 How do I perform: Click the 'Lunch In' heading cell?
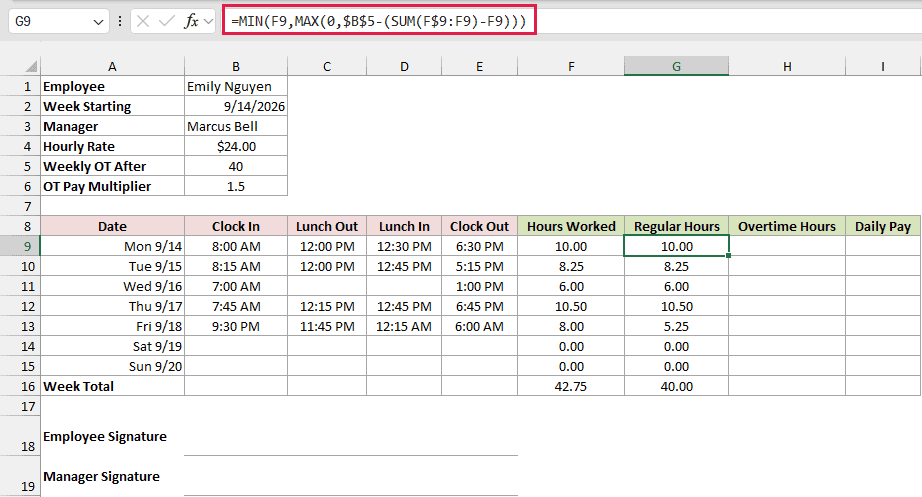[404, 226]
